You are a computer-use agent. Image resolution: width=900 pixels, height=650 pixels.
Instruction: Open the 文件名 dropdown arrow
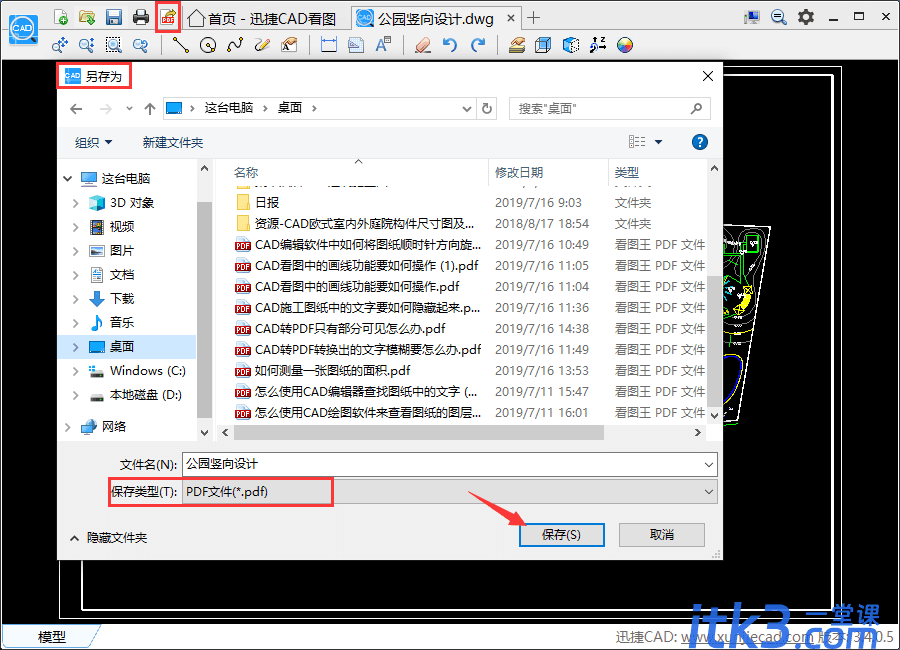click(x=709, y=465)
